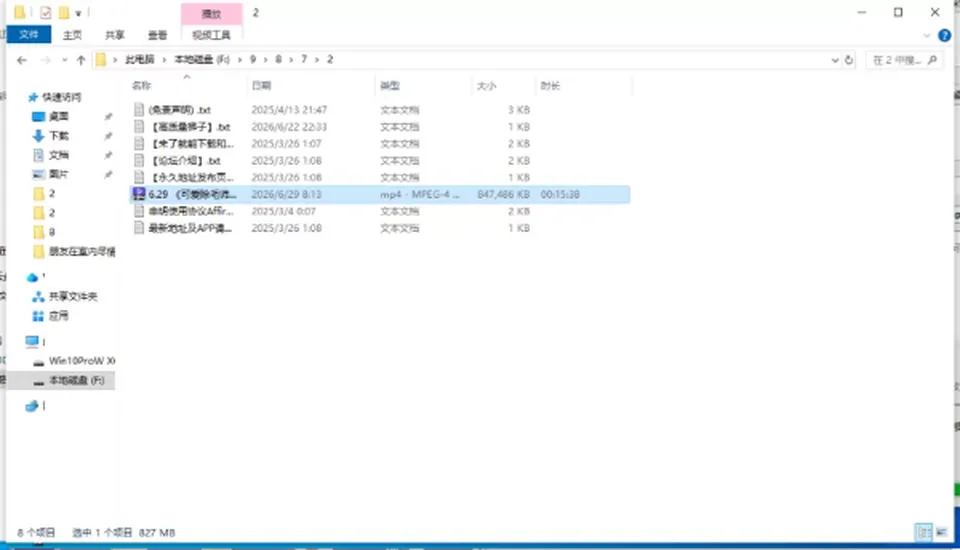960x550 pixels.
Task: Click the folder icon in the address bar
Action: tap(101, 59)
